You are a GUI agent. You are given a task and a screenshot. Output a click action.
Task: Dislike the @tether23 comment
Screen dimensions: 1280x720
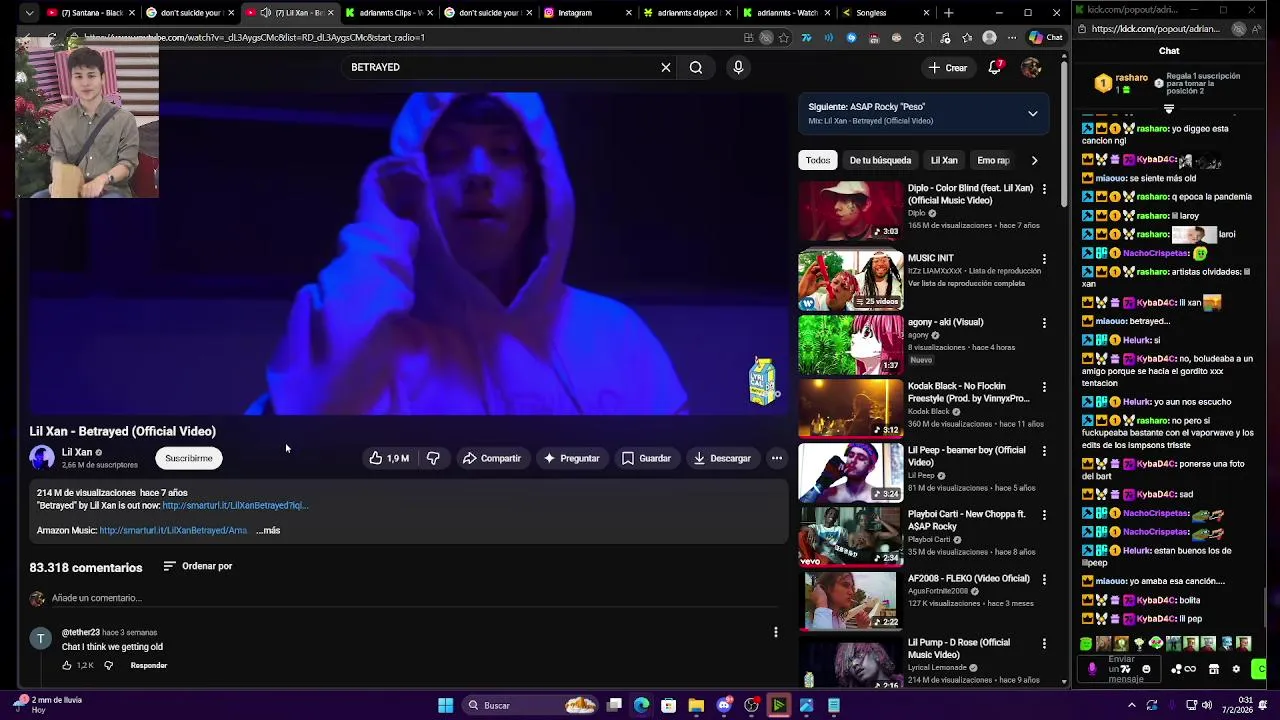pyautogui.click(x=109, y=665)
